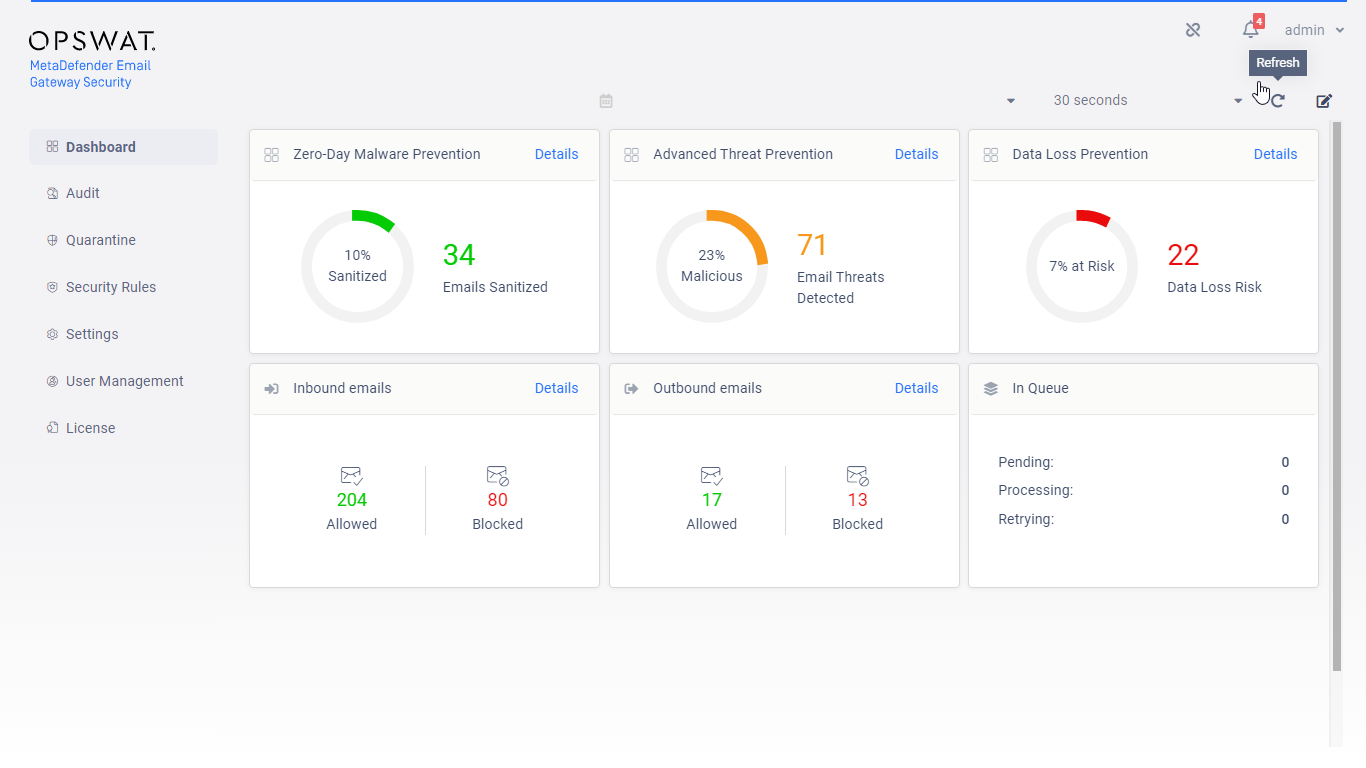Open Details for Outbound emails
The image size is (1366, 768).
(916, 388)
